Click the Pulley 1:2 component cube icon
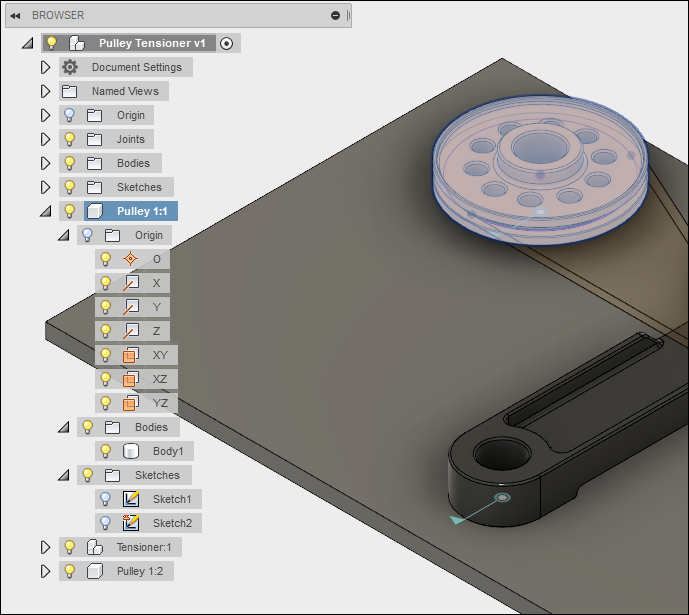The image size is (689, 615). (x=94, y=571)
